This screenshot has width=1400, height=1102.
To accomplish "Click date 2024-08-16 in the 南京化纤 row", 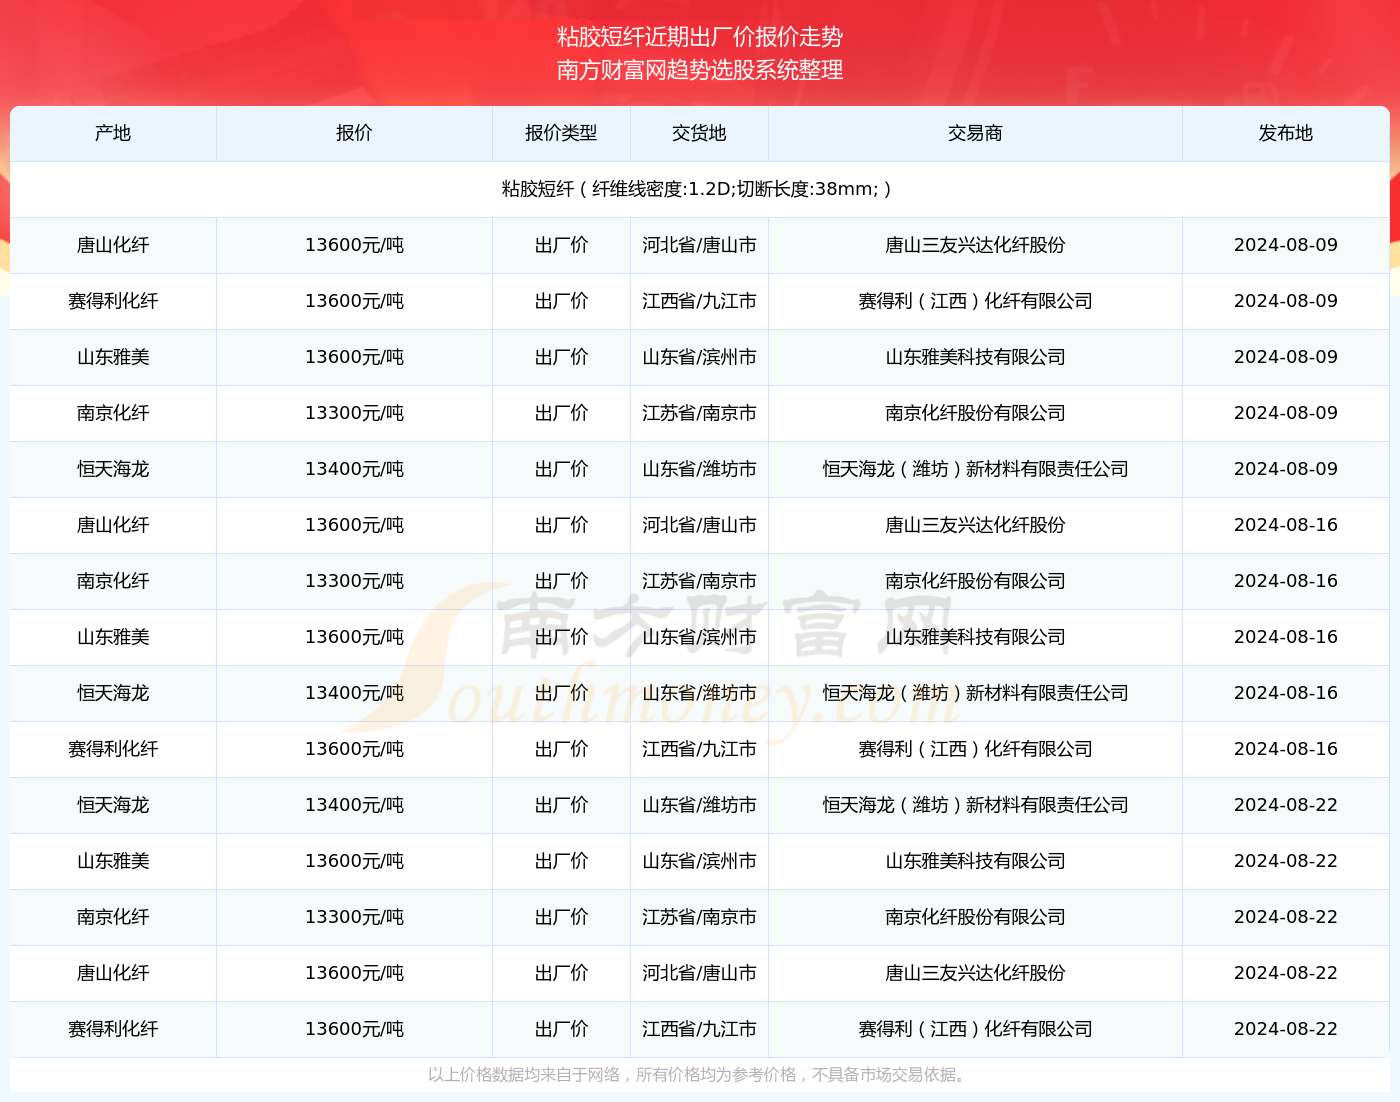I will click(1286, 581).
